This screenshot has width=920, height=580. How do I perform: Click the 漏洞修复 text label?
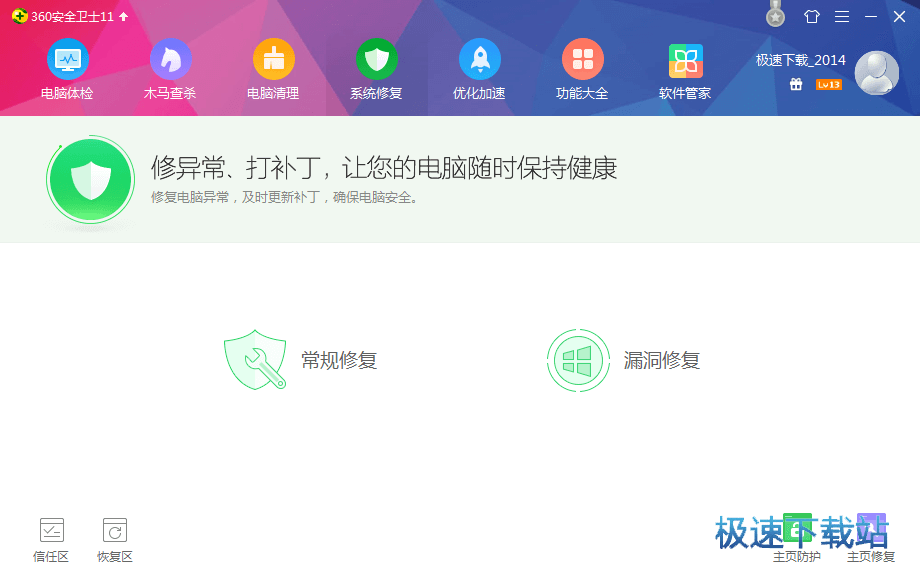[662, 360]
